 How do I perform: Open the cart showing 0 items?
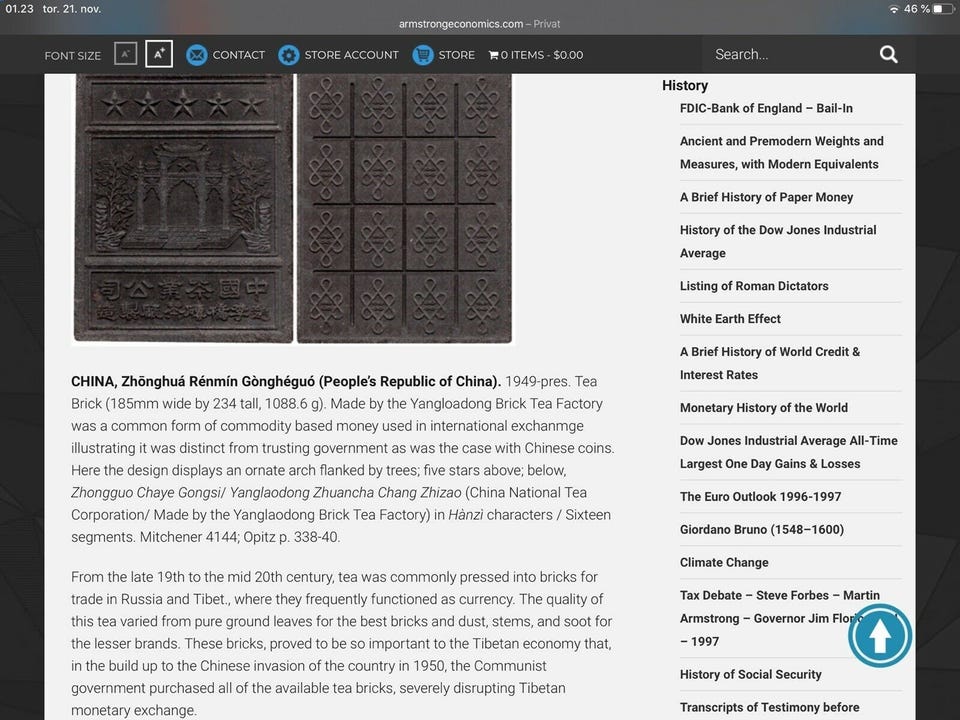click(535, 55)
